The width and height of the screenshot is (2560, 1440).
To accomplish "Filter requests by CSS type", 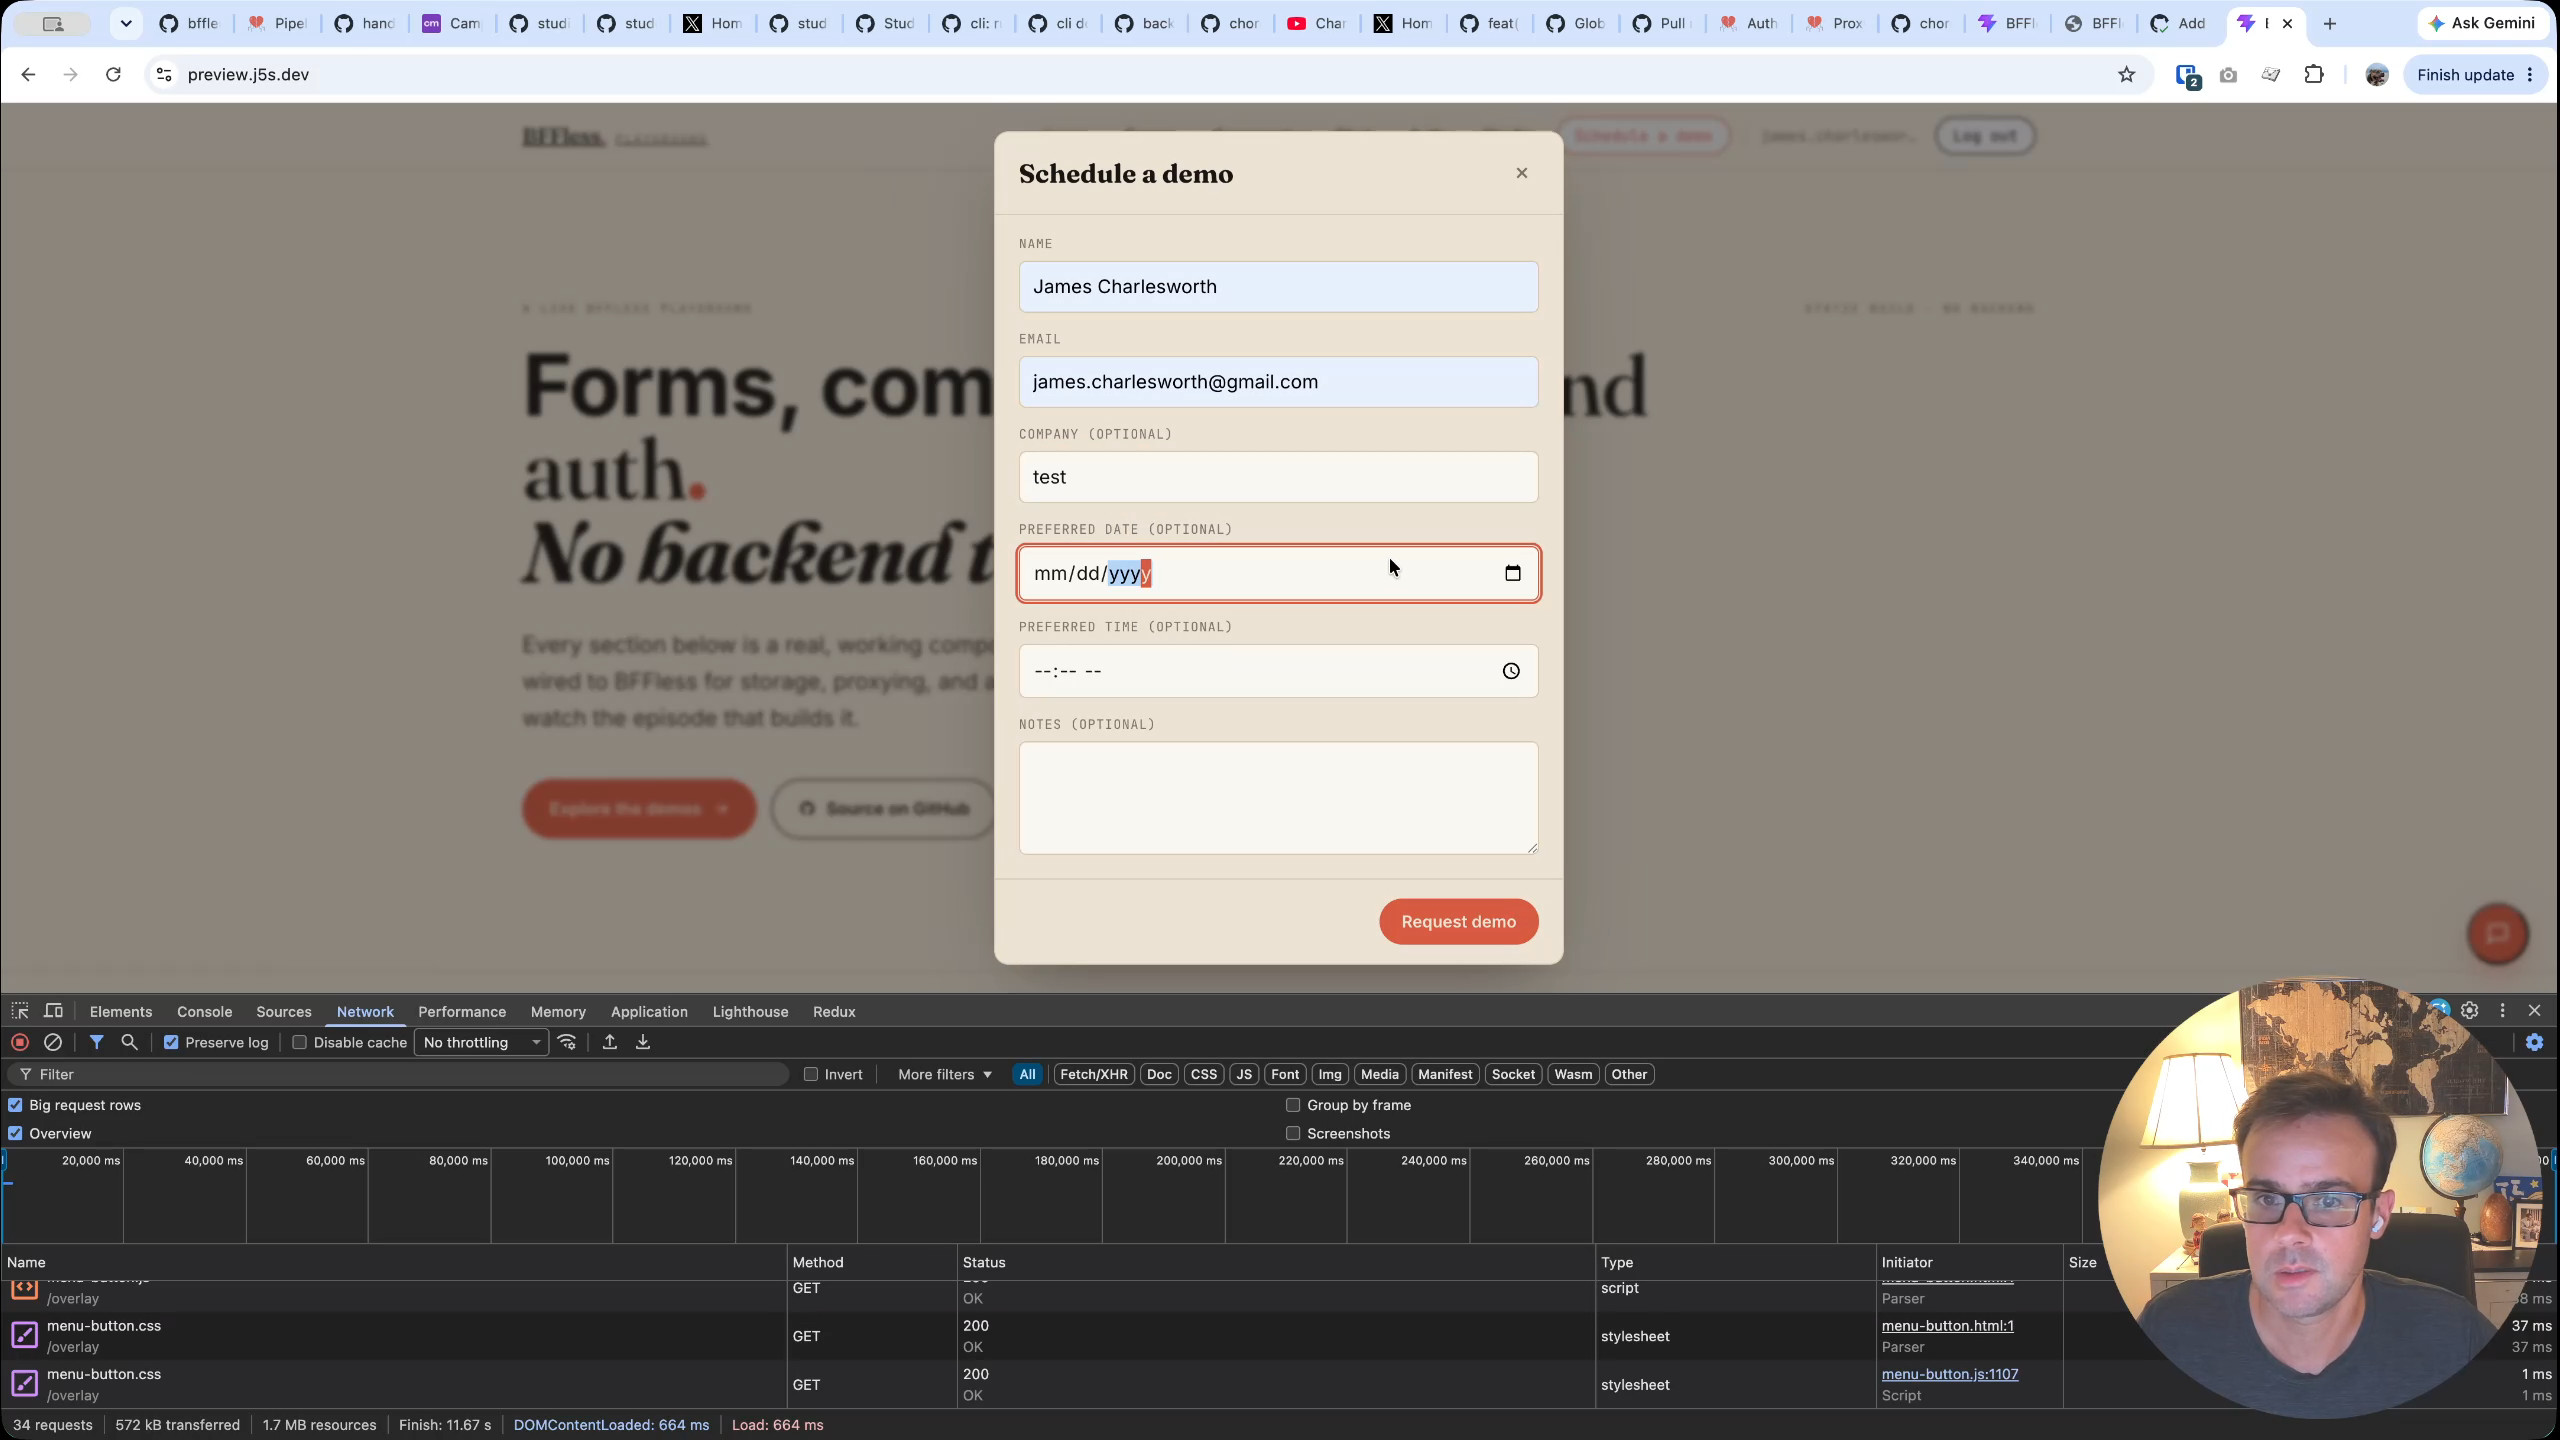I will (x=1204, y=1074).
